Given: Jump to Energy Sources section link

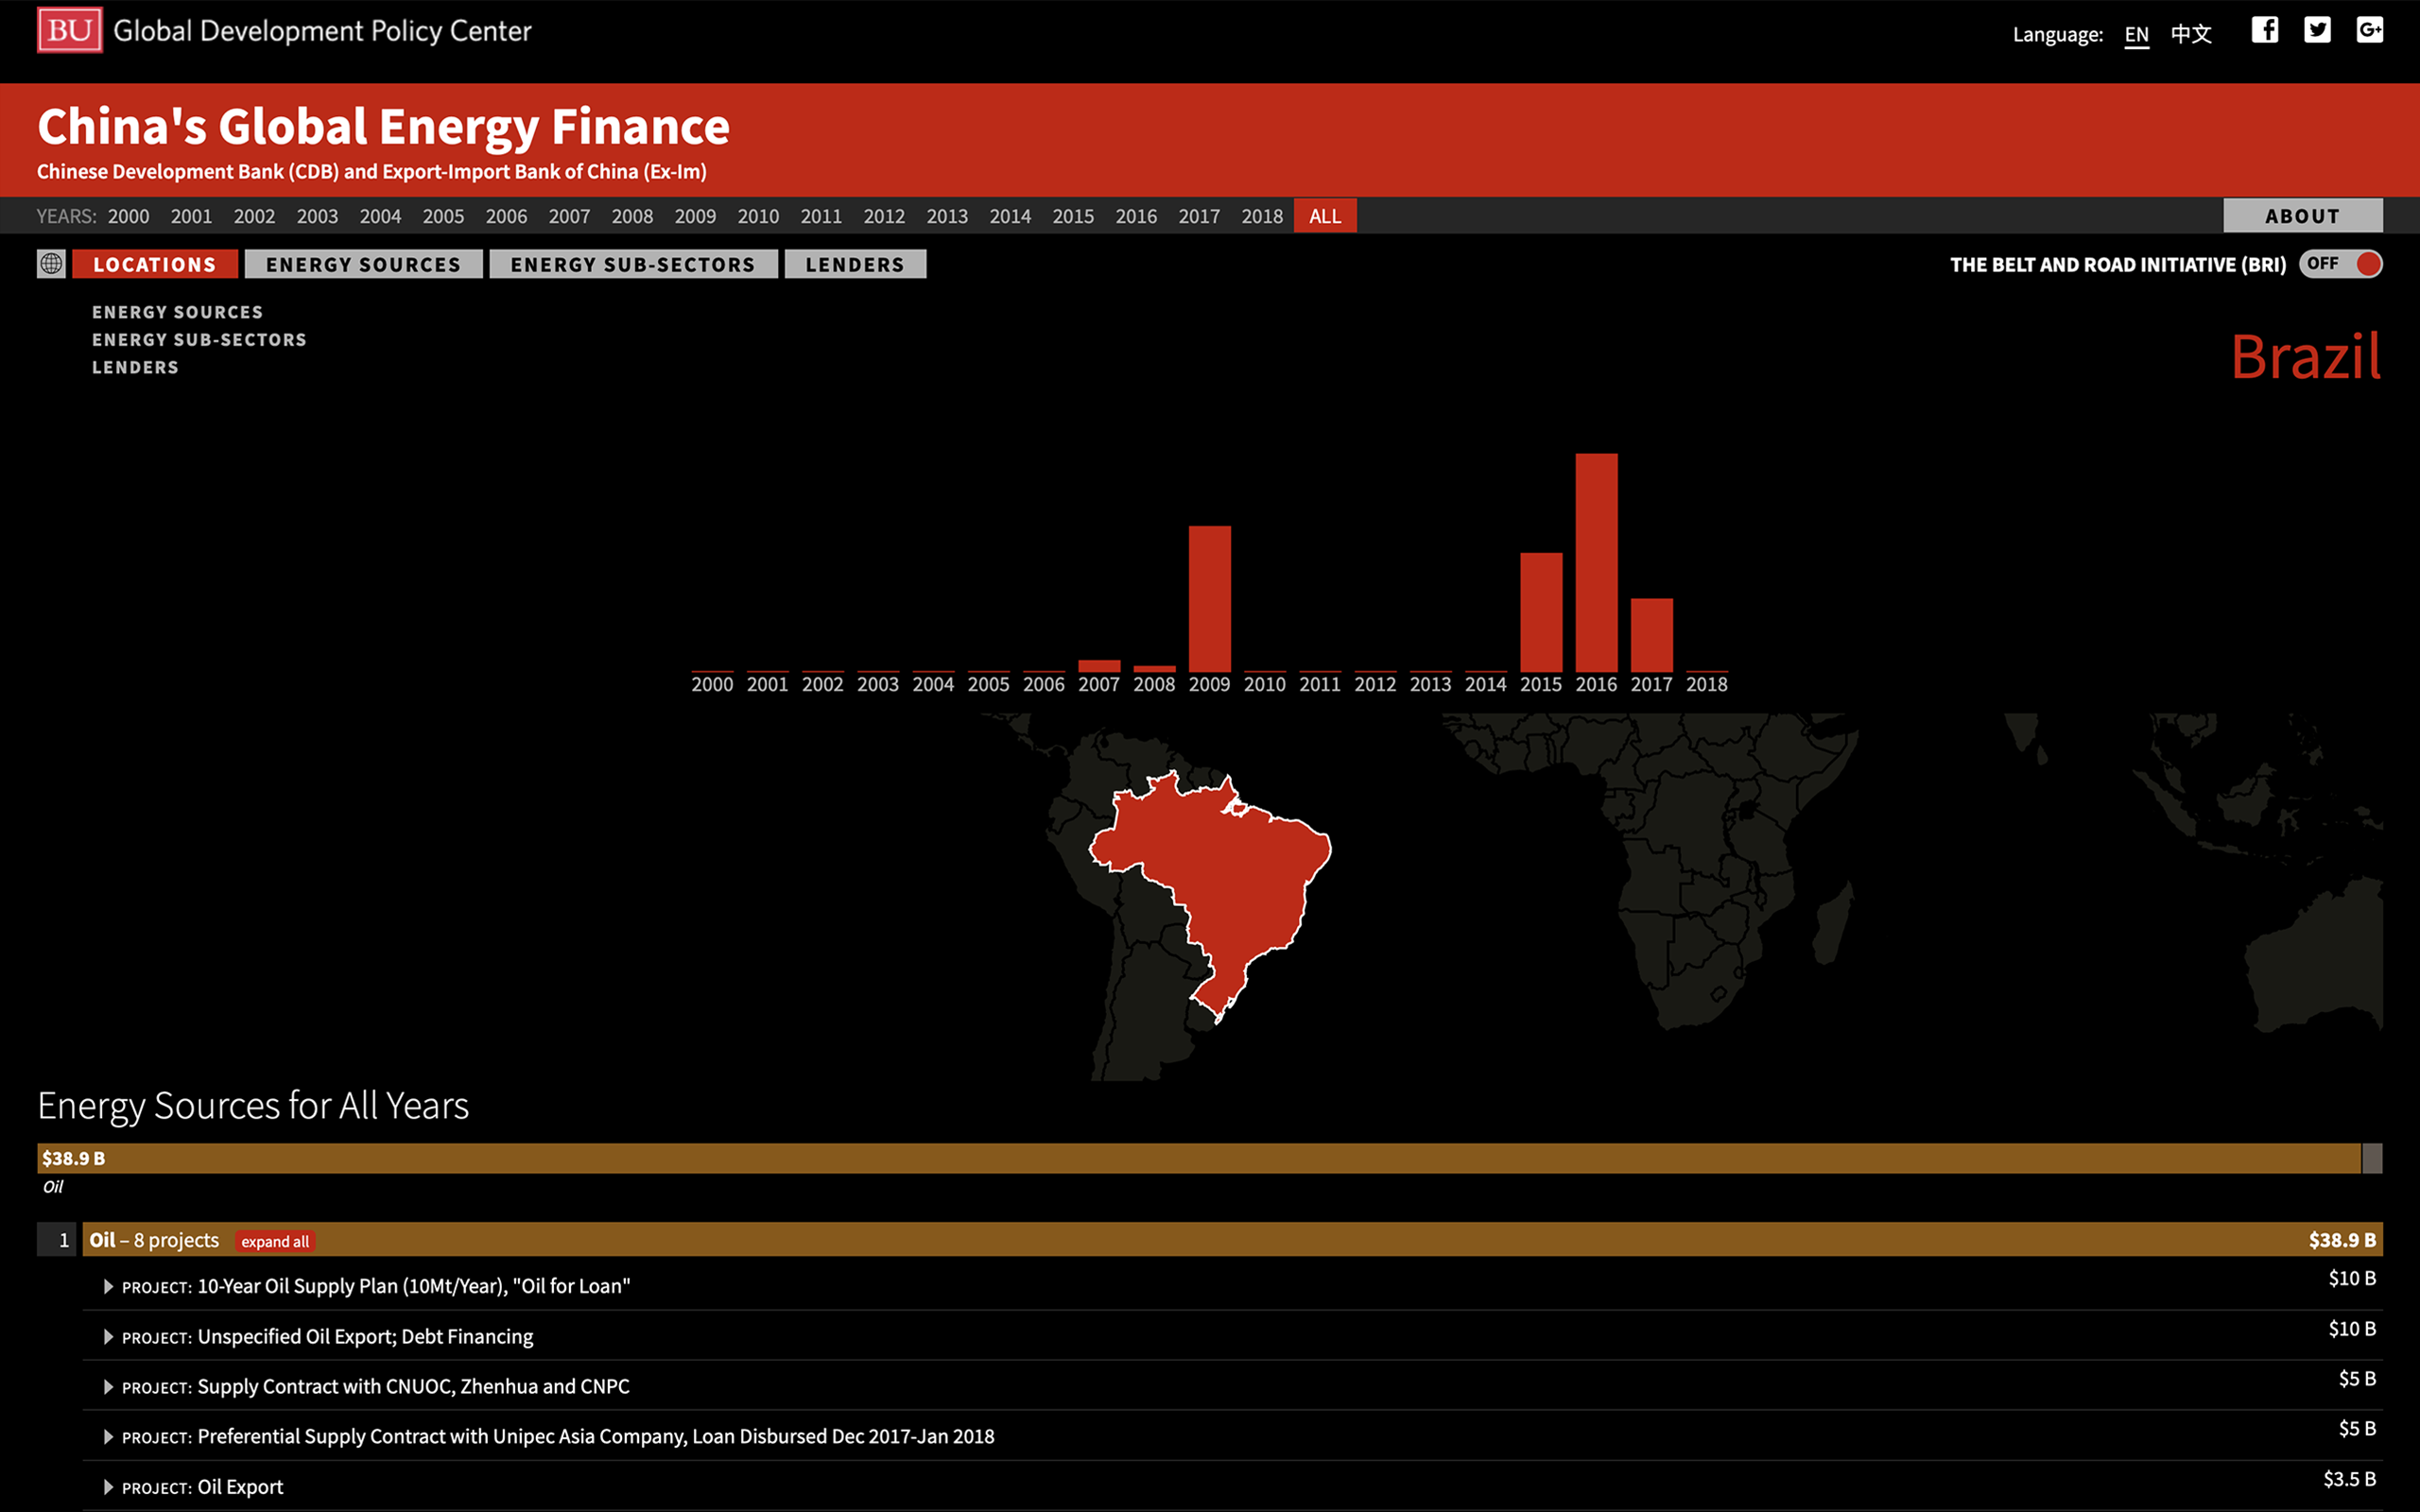Looking at the screenshot, I should pyautogui.click(x=177, y=312).
